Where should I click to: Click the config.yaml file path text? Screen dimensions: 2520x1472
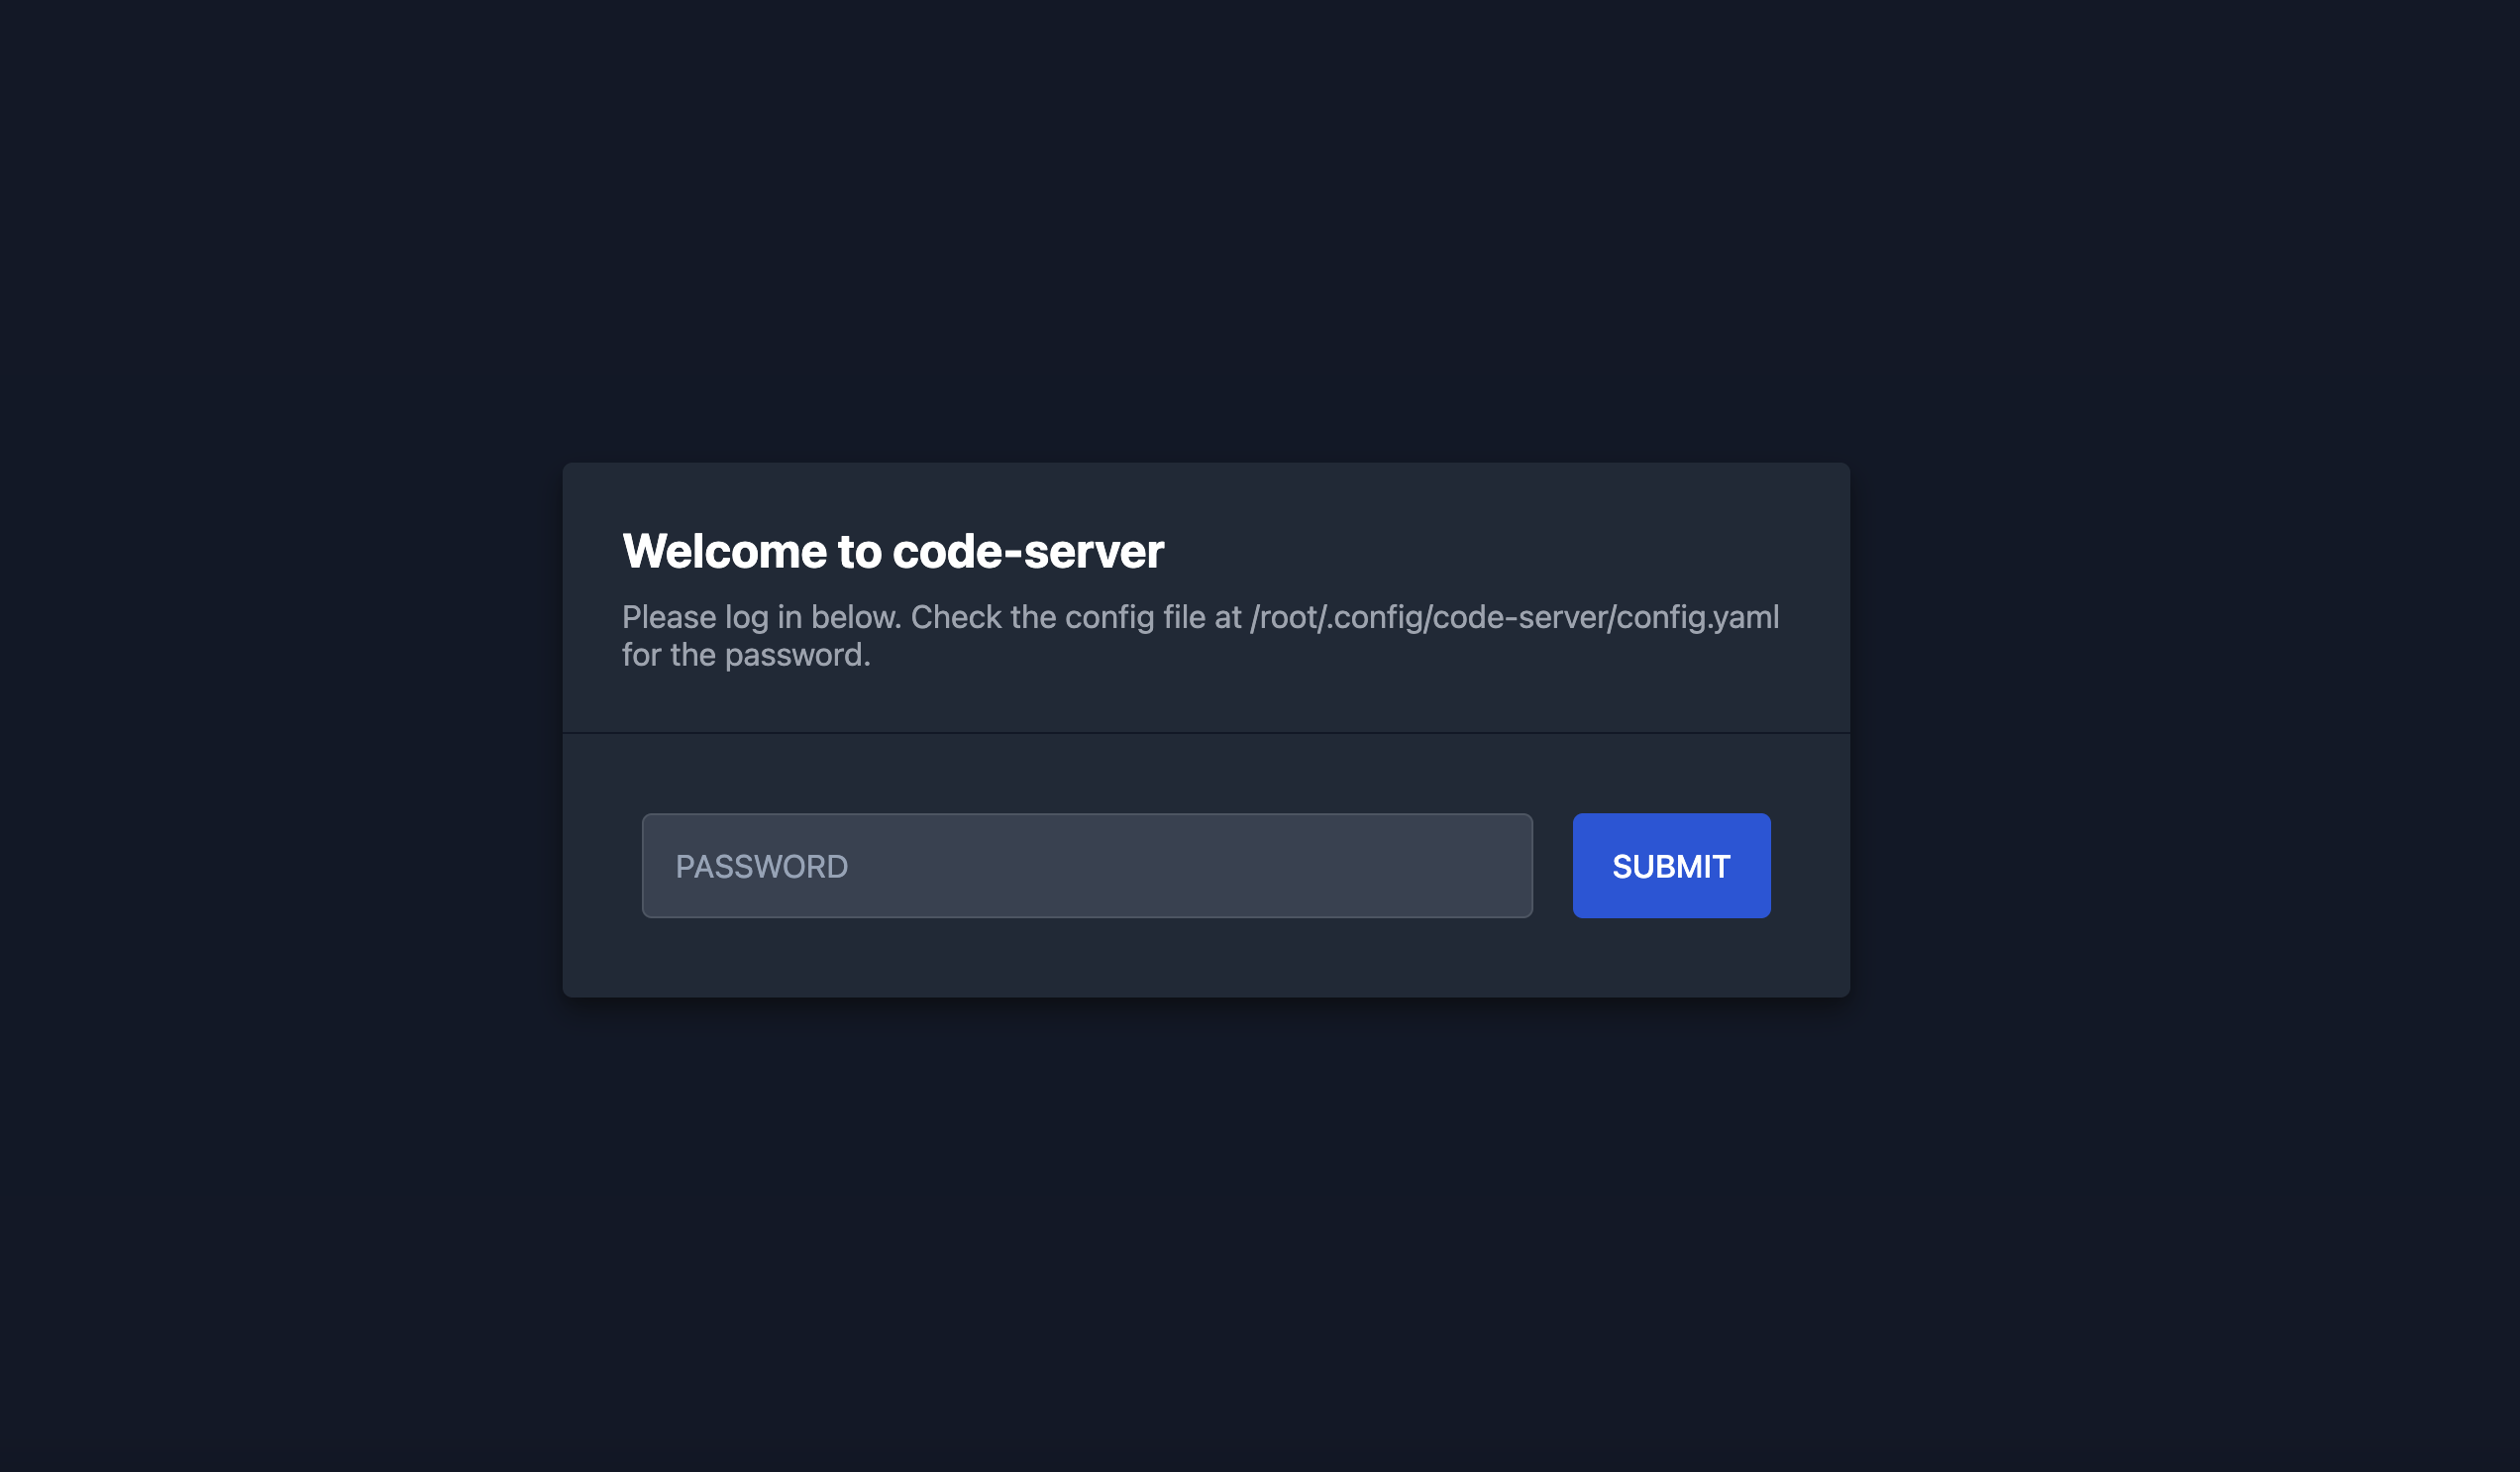coord(1514,618)
